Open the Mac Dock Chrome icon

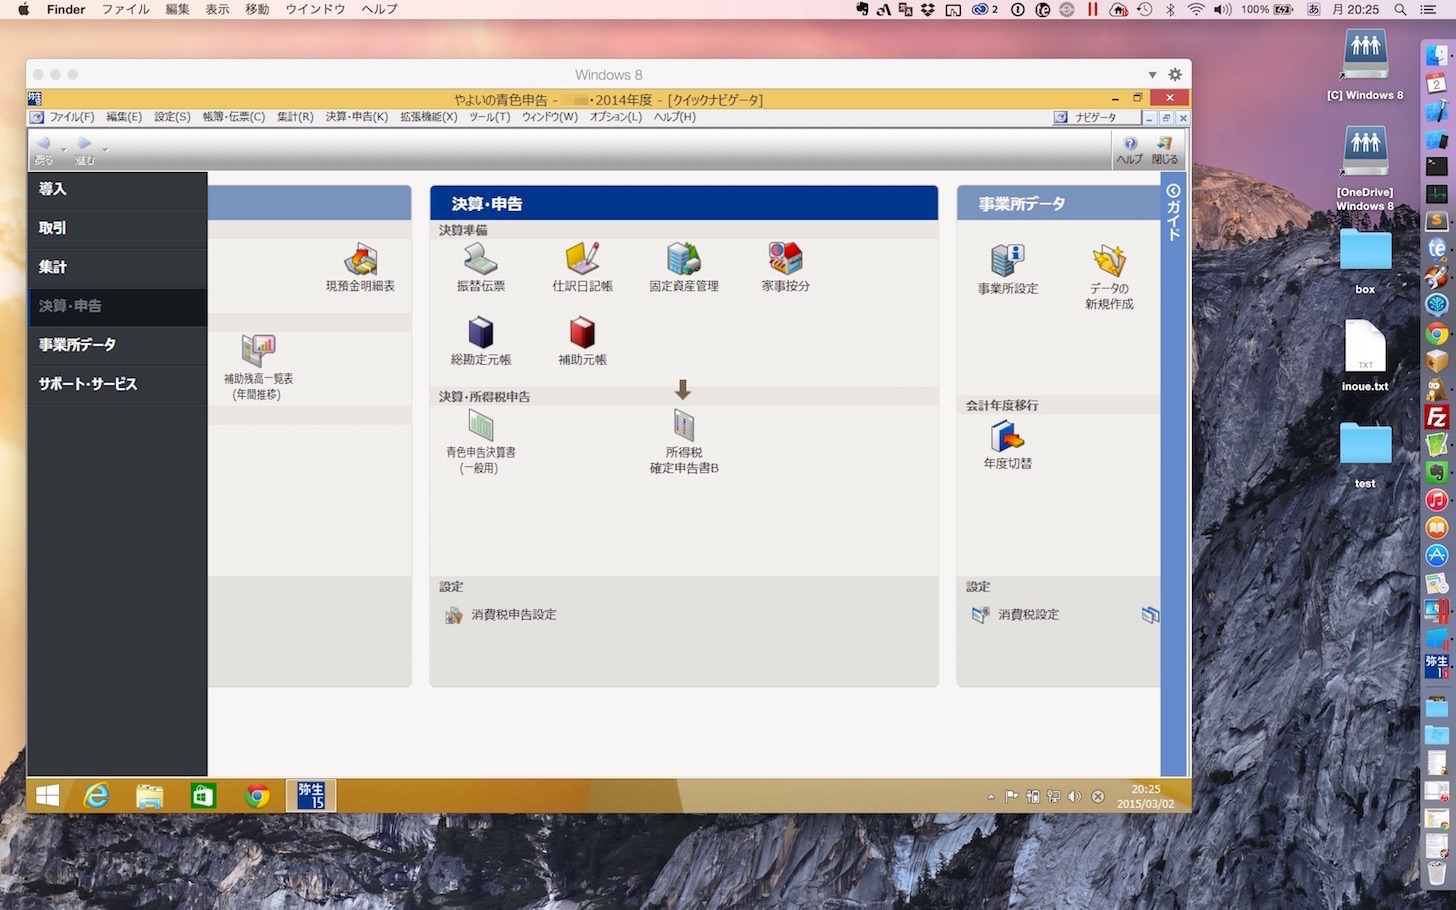click(x=1437, y=334)
